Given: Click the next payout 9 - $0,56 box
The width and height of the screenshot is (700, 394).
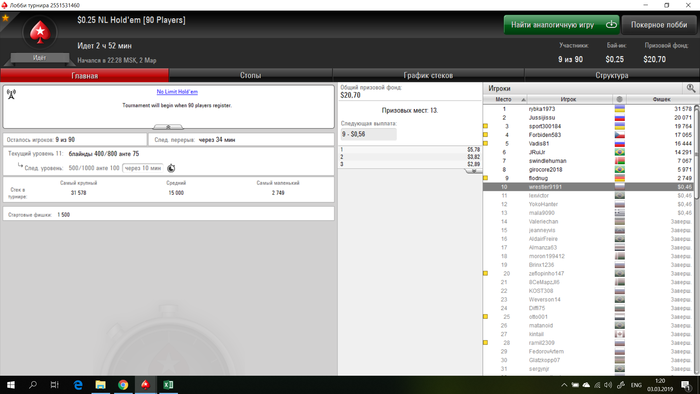Looking at the screenshot, I should coord(368,134).
